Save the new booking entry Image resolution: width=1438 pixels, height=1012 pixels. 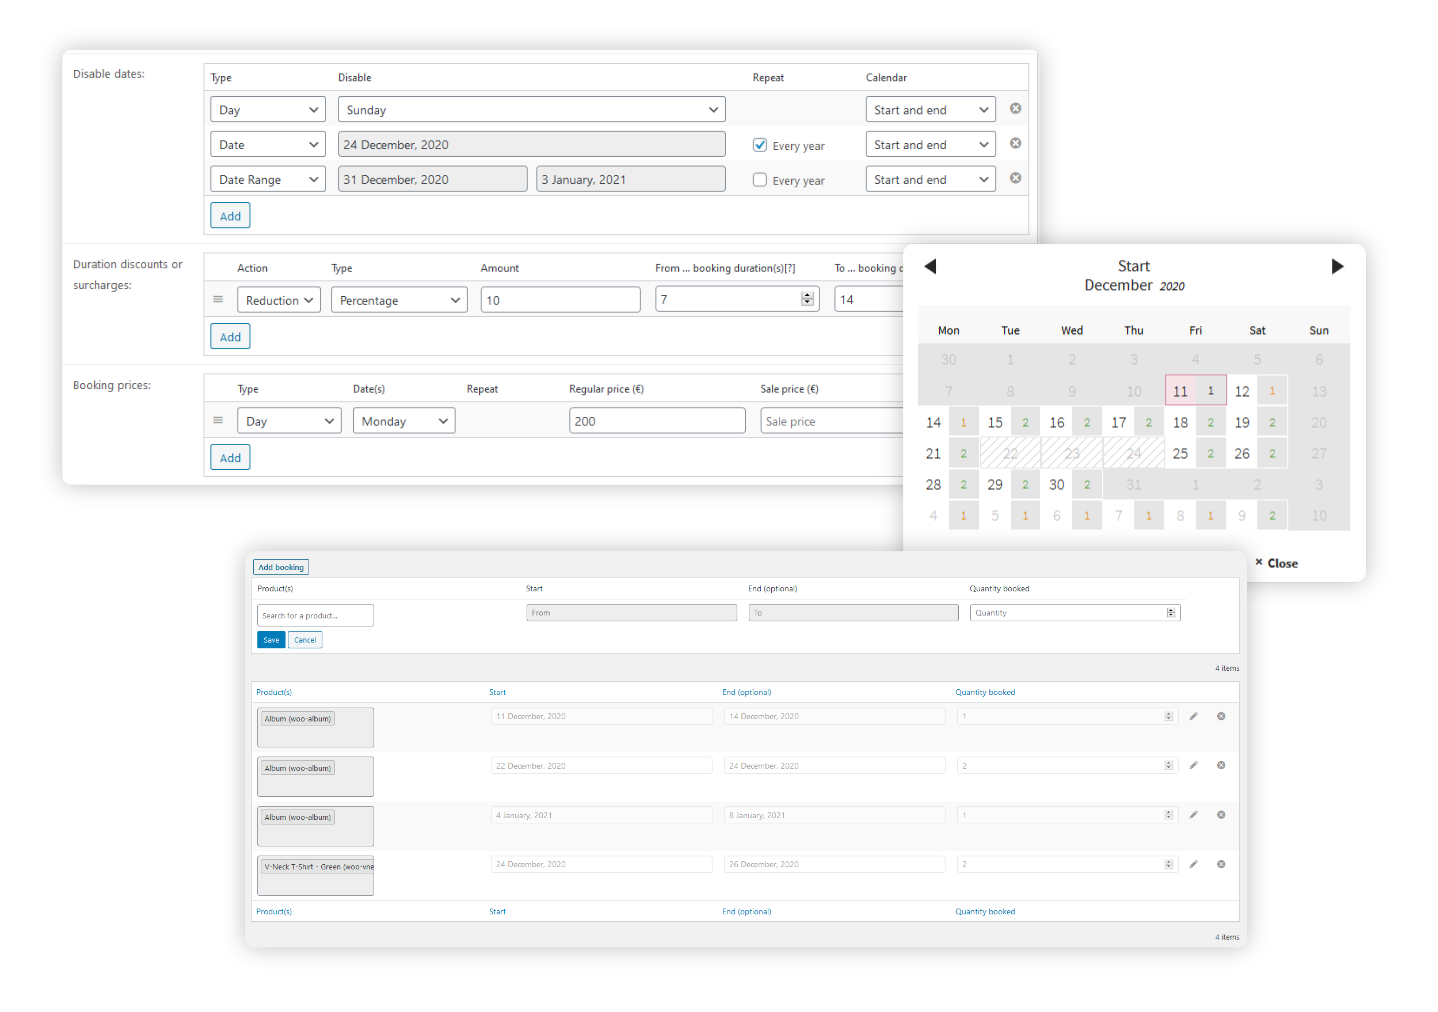(x=270, y=639)
